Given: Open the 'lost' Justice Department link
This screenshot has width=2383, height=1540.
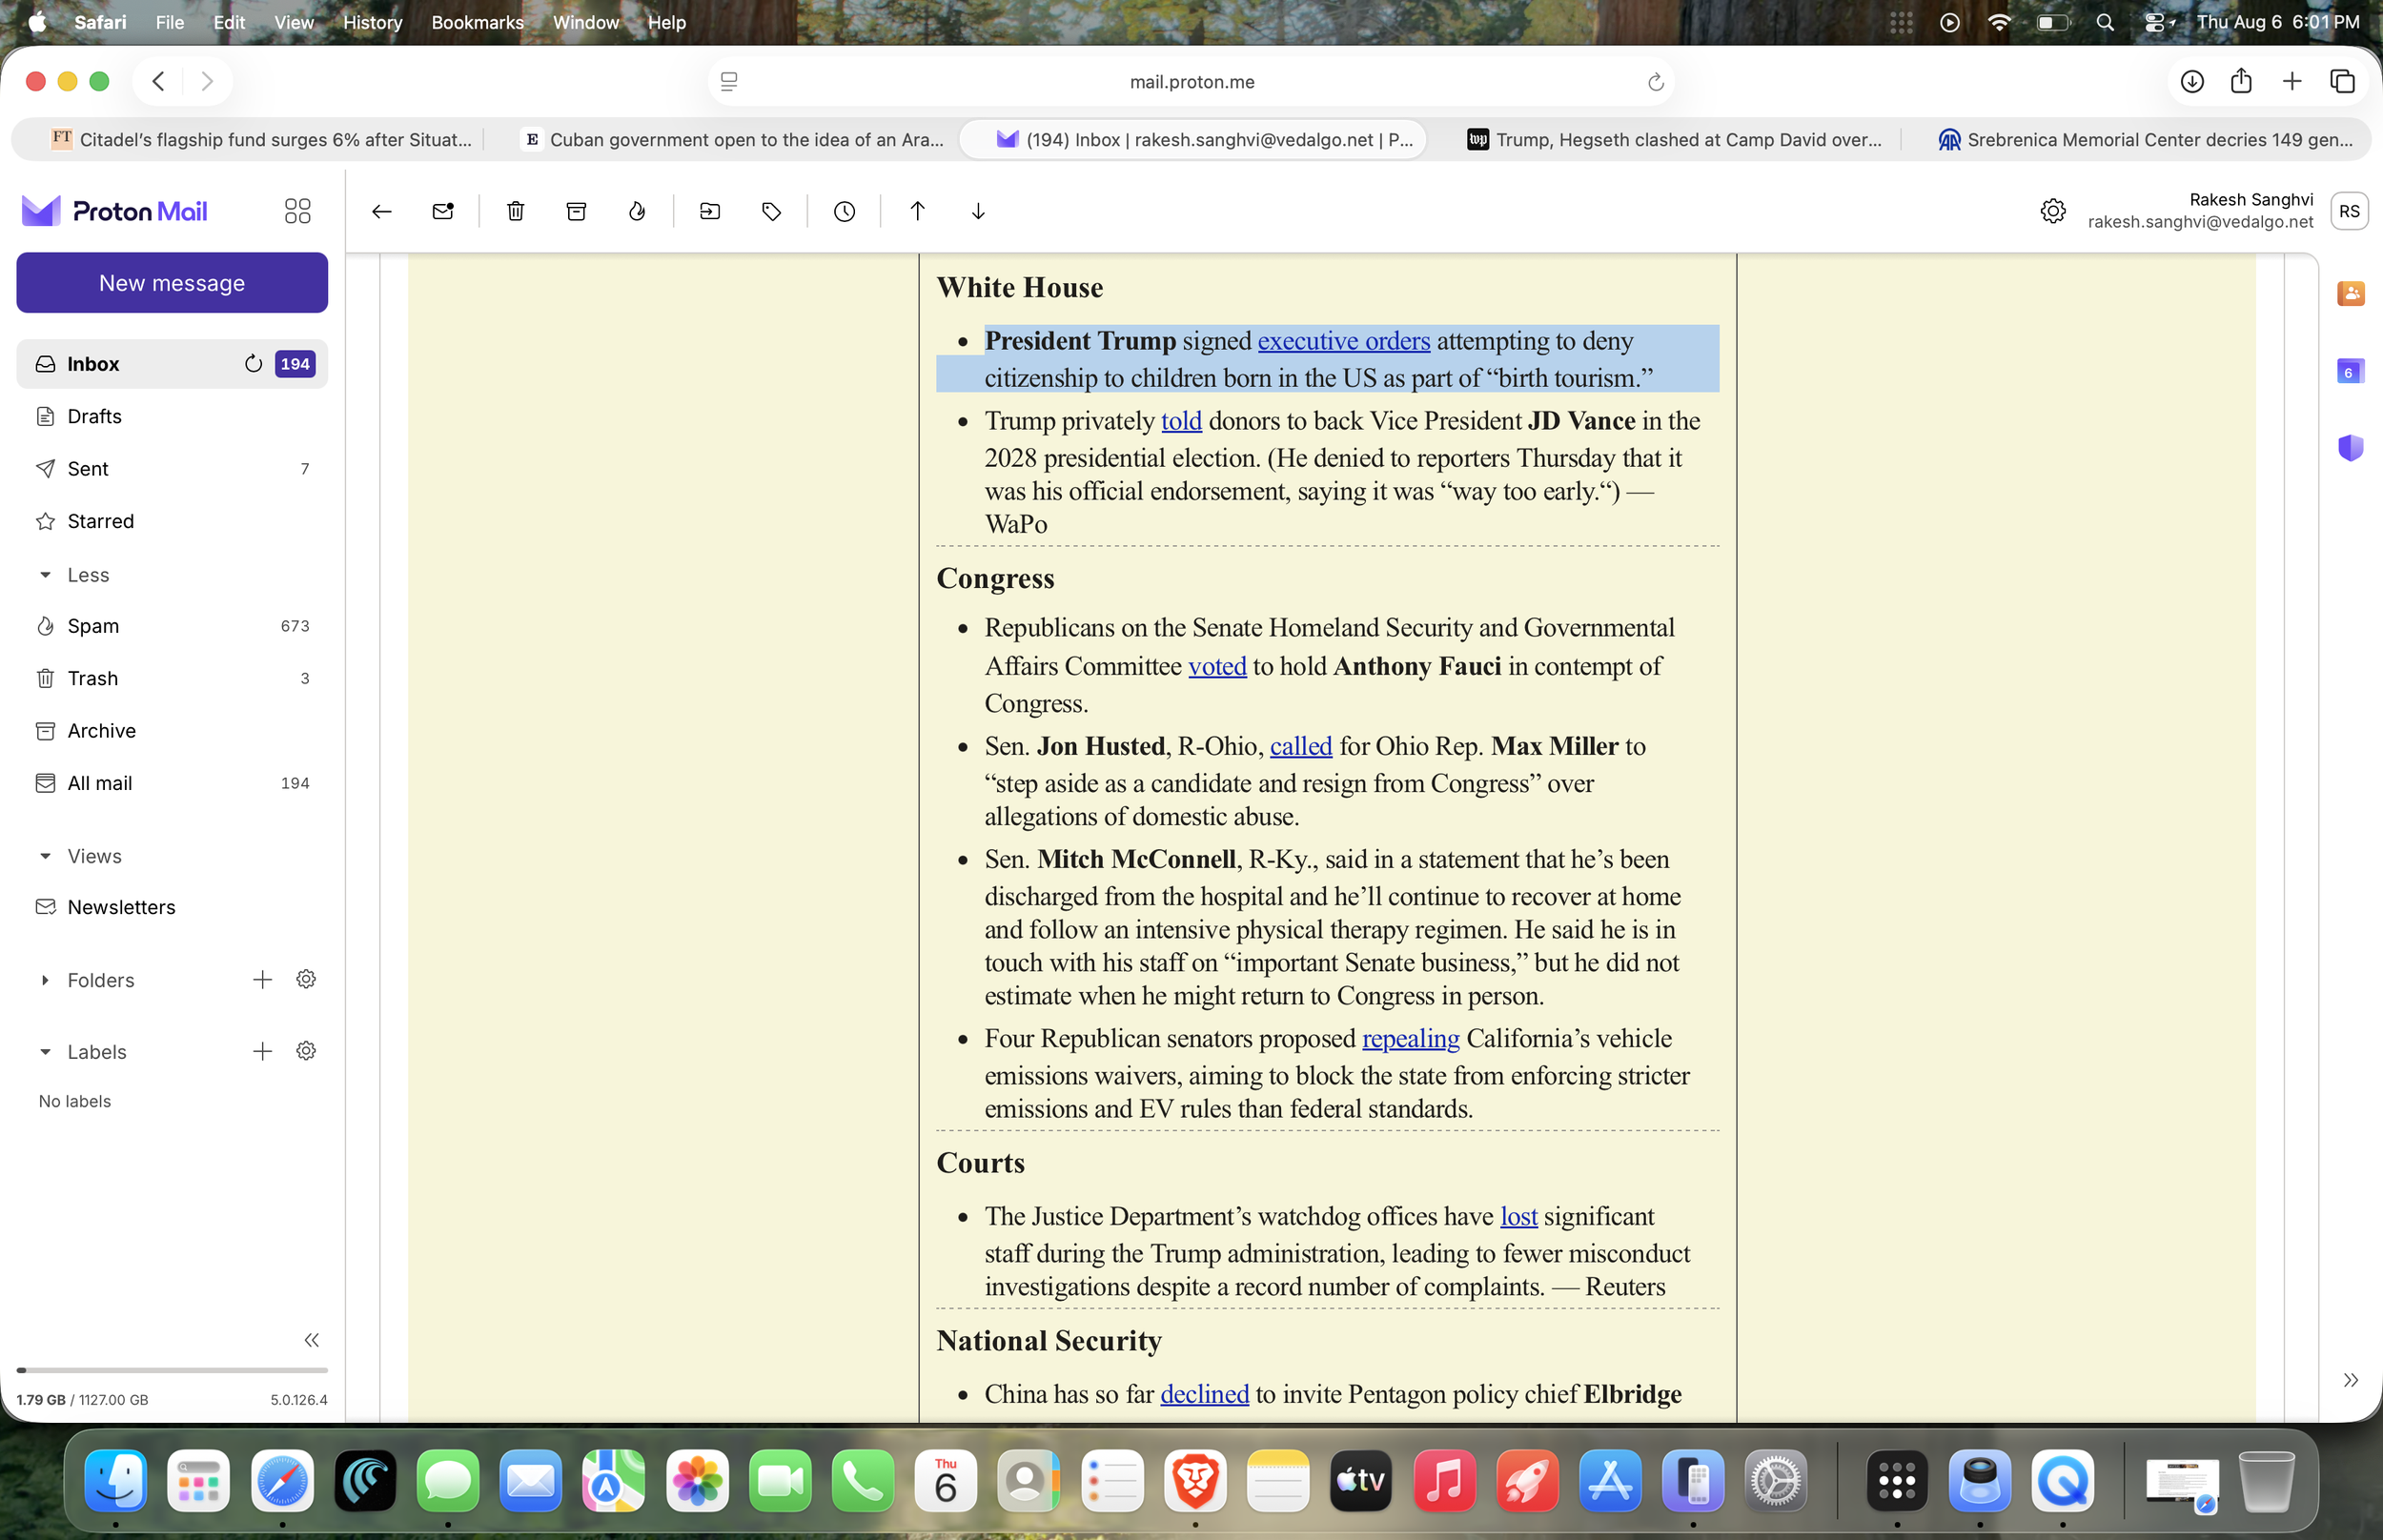Looking at the screenshot, I should 1518,1217.
